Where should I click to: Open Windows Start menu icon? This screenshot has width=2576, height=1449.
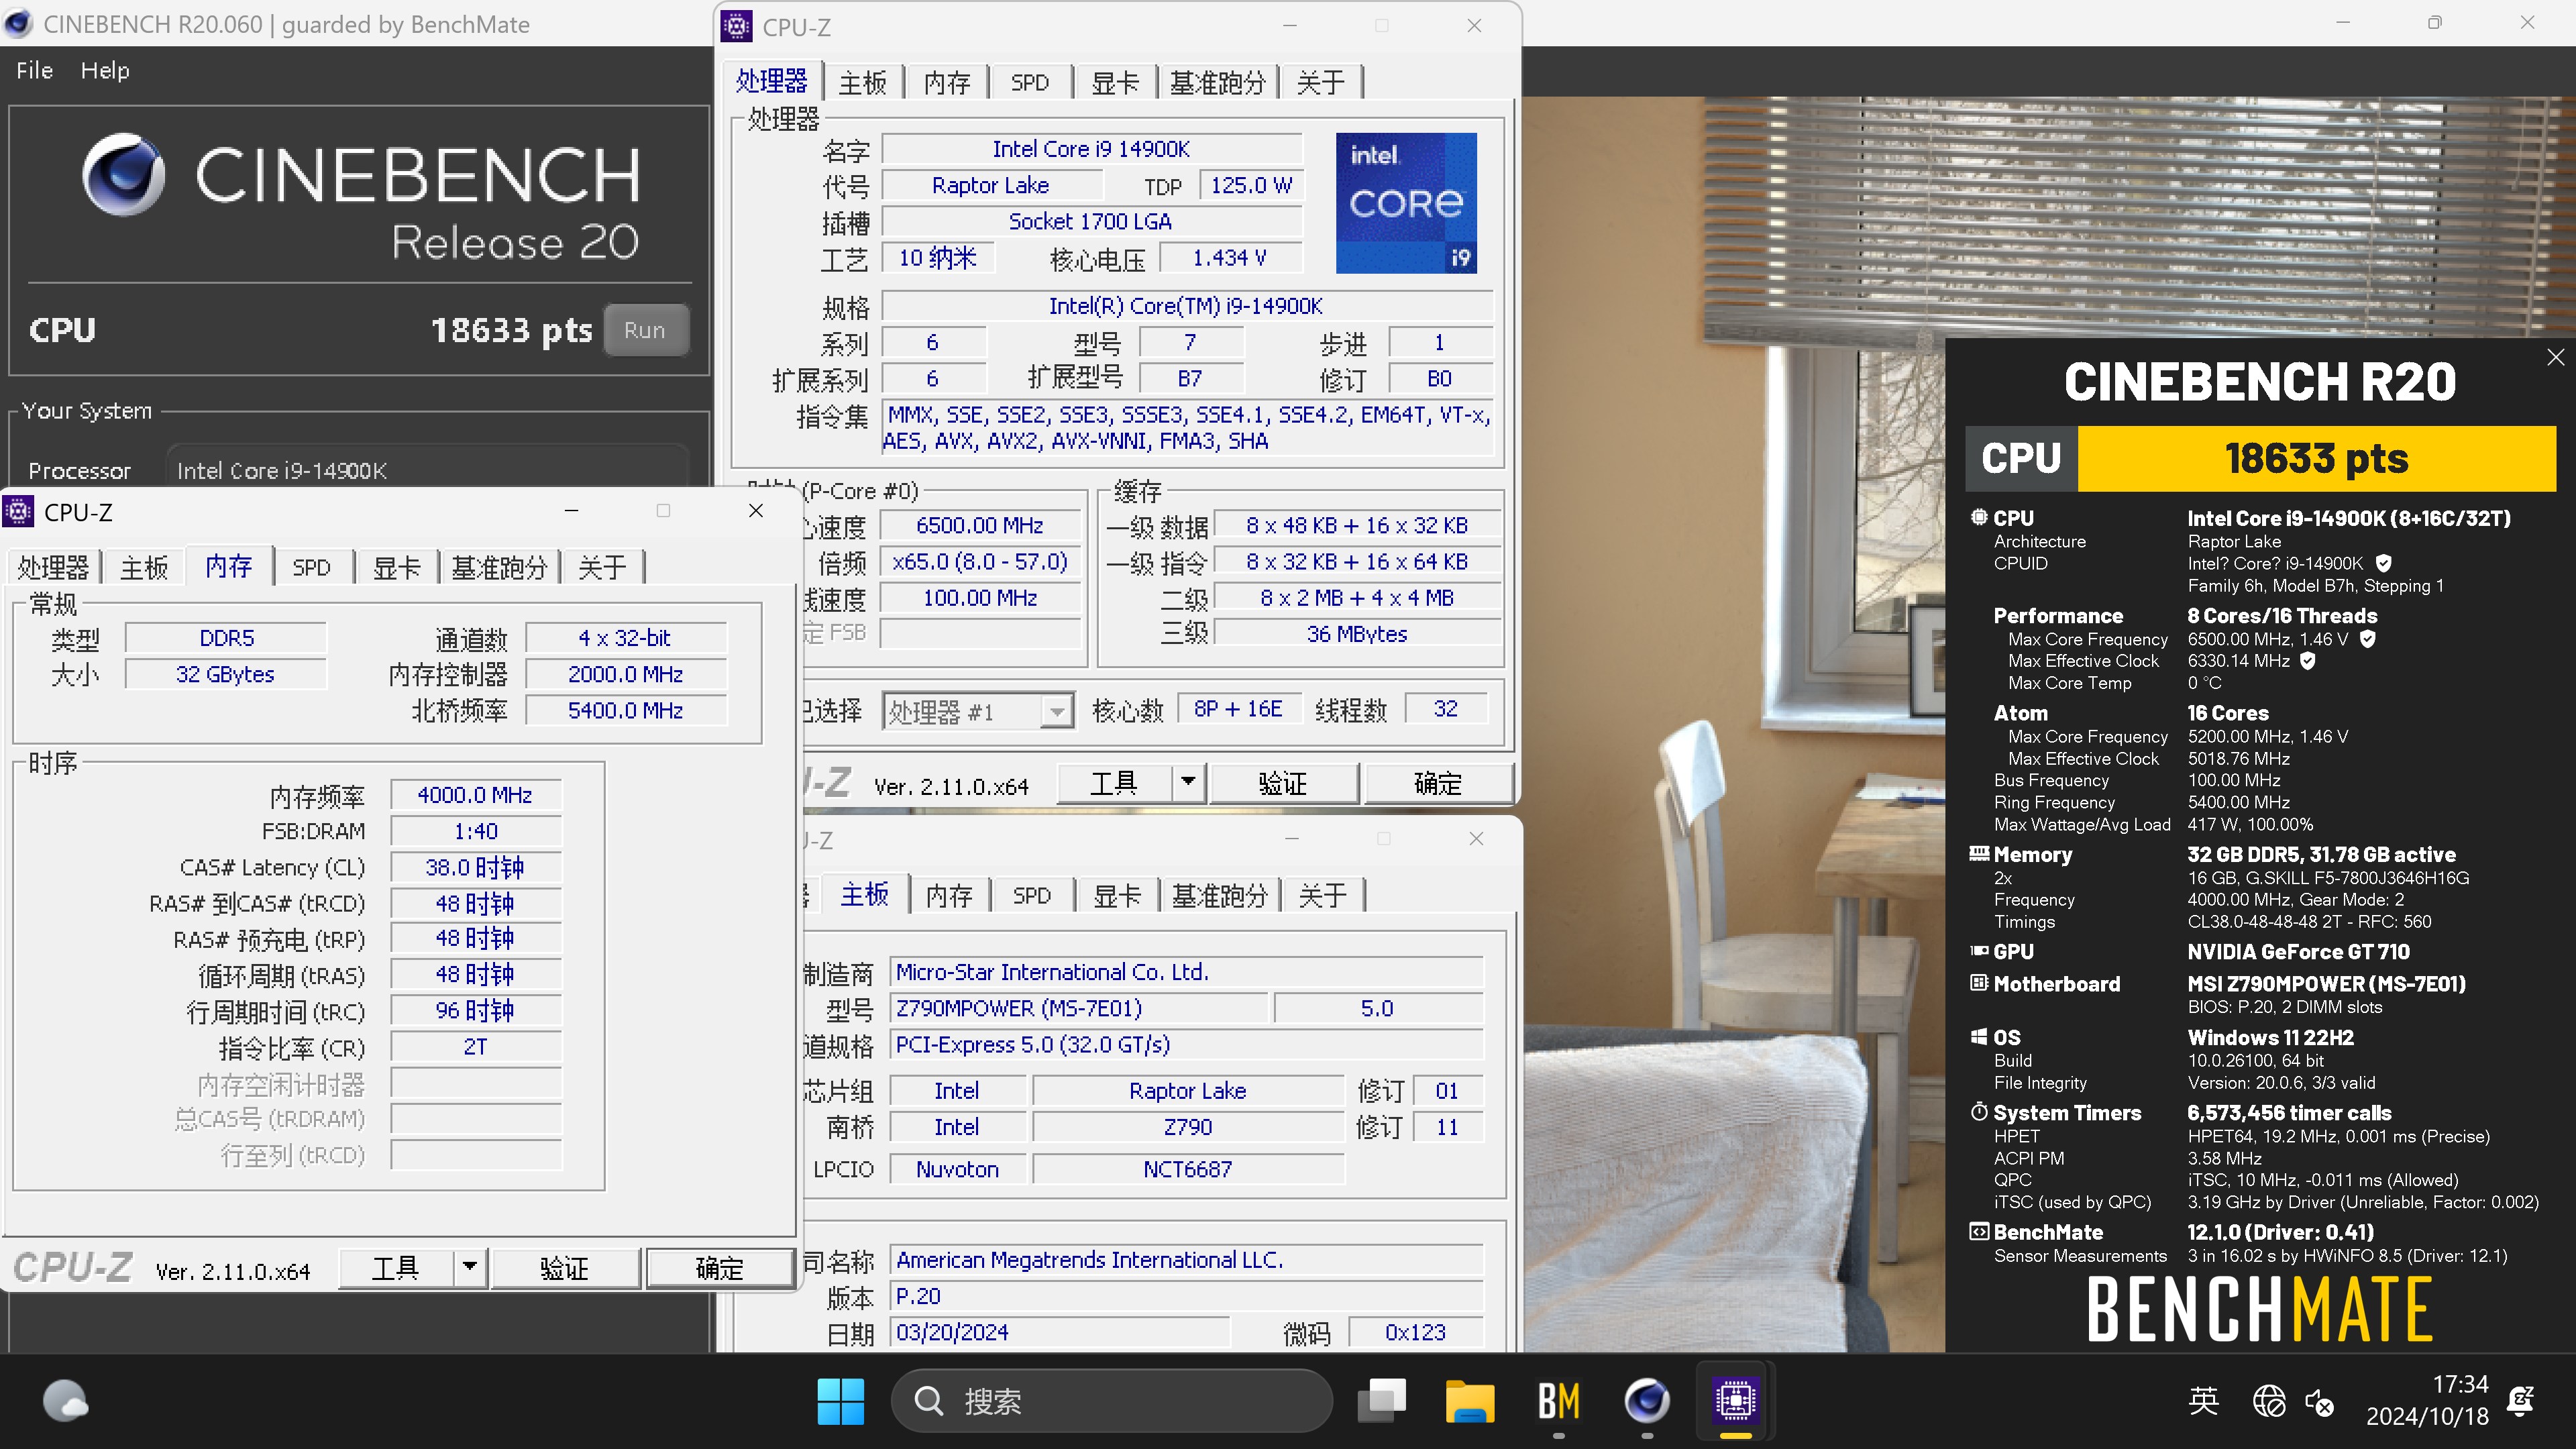[x=840, y=1400]
